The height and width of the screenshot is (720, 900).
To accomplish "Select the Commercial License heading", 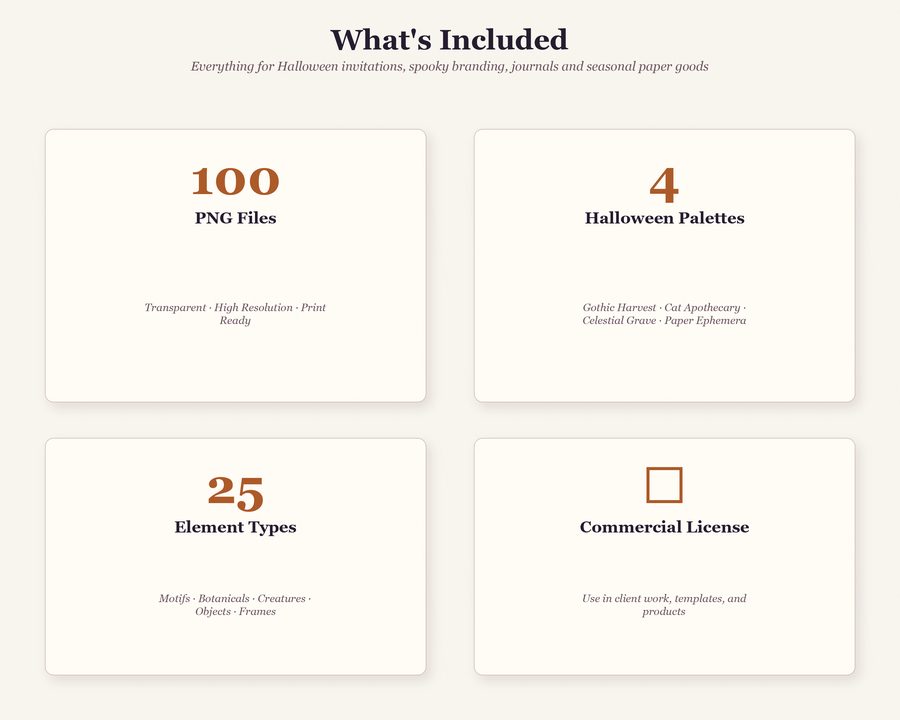I will point(664,527).
